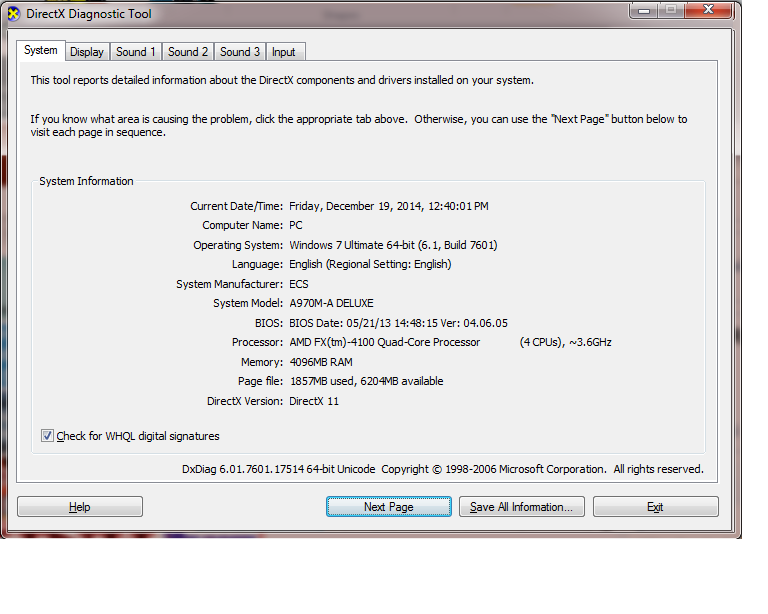This screenshot has width=768, height=614.
Task: Click the BIOS Date value text
Action: [x=398, y=323]
